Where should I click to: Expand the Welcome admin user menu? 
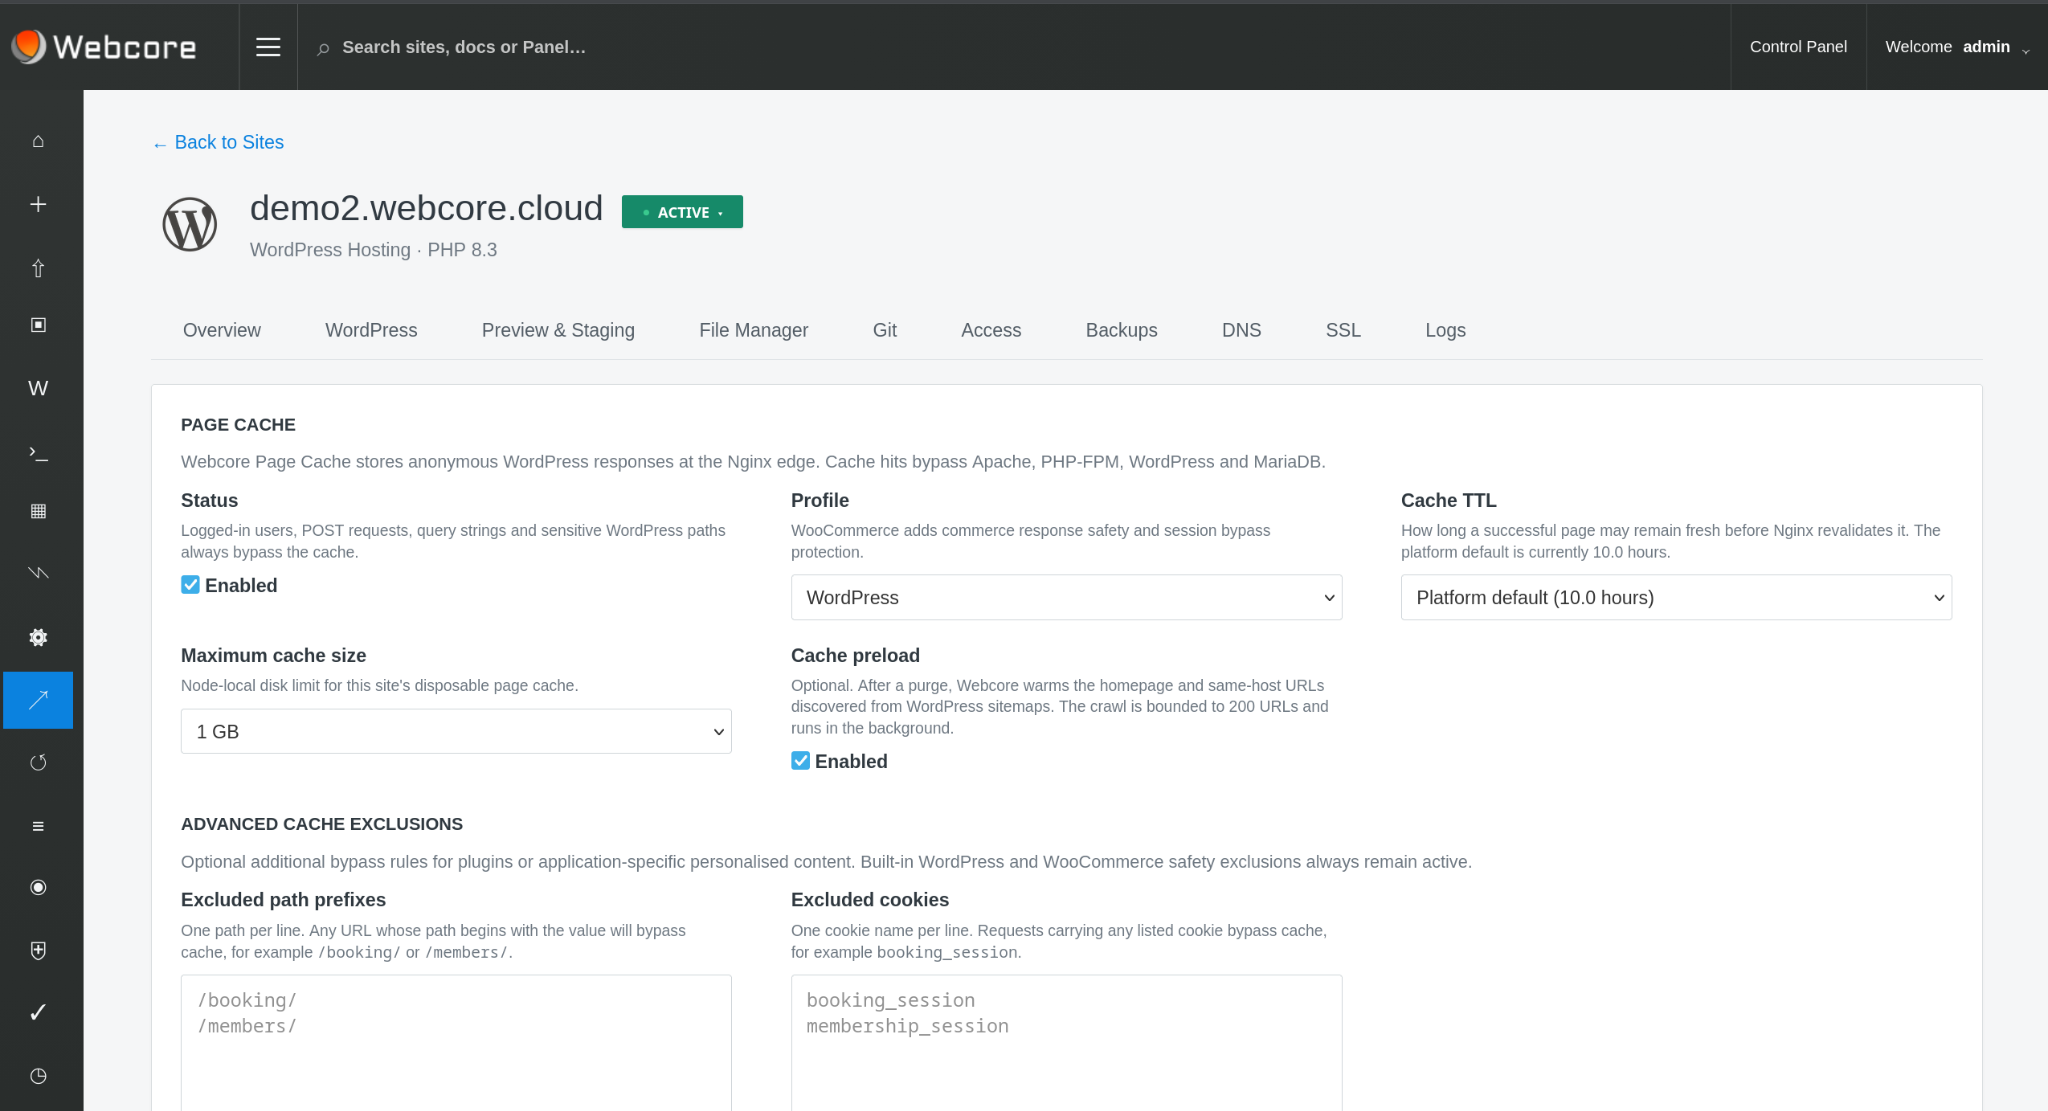[x=1956, y=47]
